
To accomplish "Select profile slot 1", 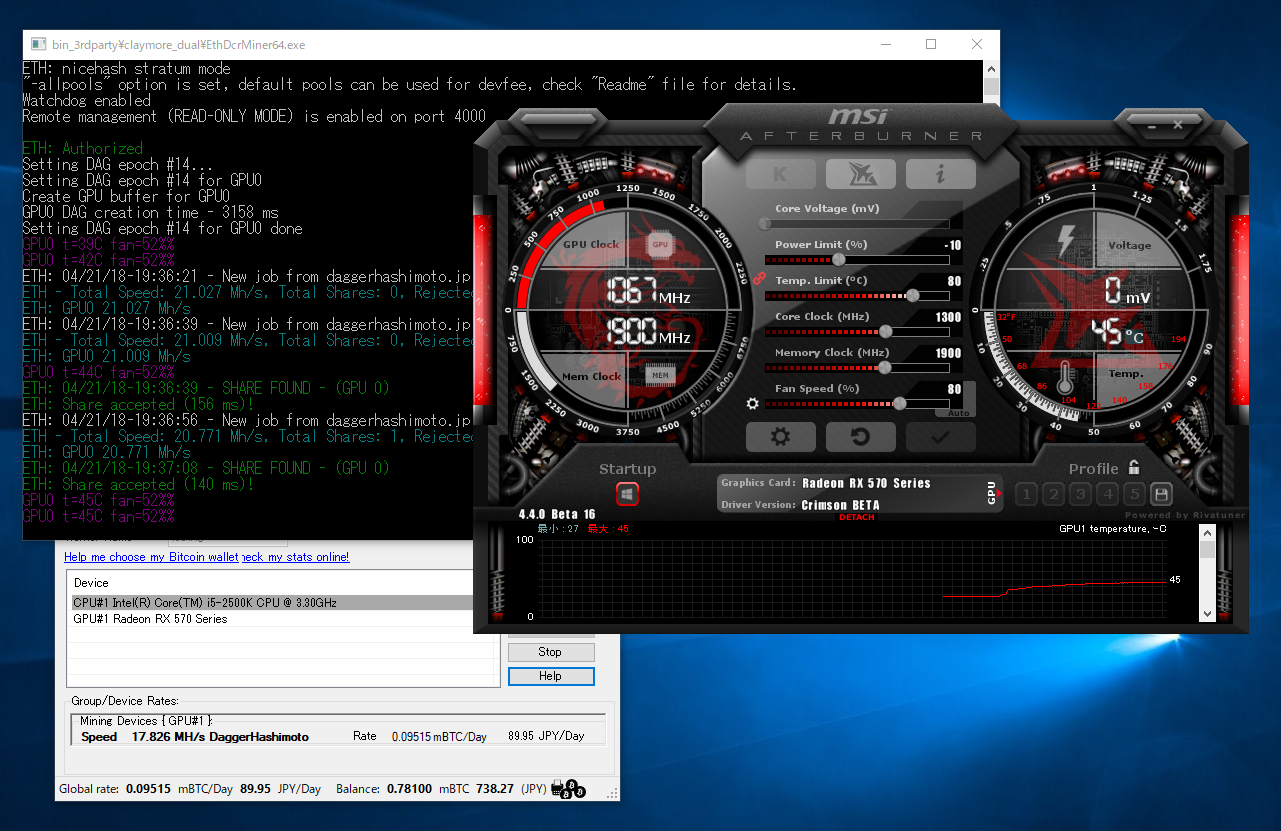I will click(1026, 494).
